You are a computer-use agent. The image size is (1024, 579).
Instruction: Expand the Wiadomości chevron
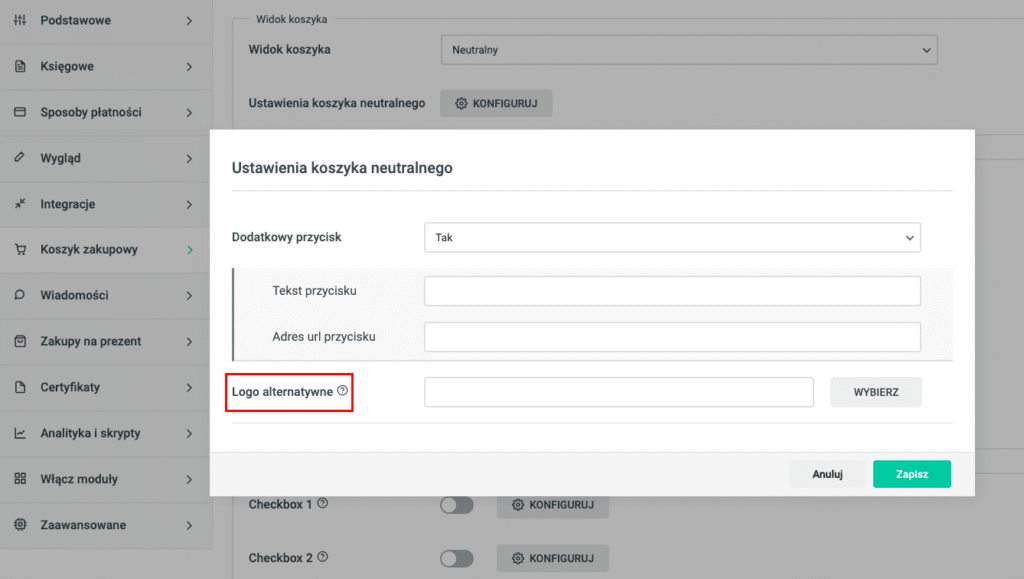189,296
